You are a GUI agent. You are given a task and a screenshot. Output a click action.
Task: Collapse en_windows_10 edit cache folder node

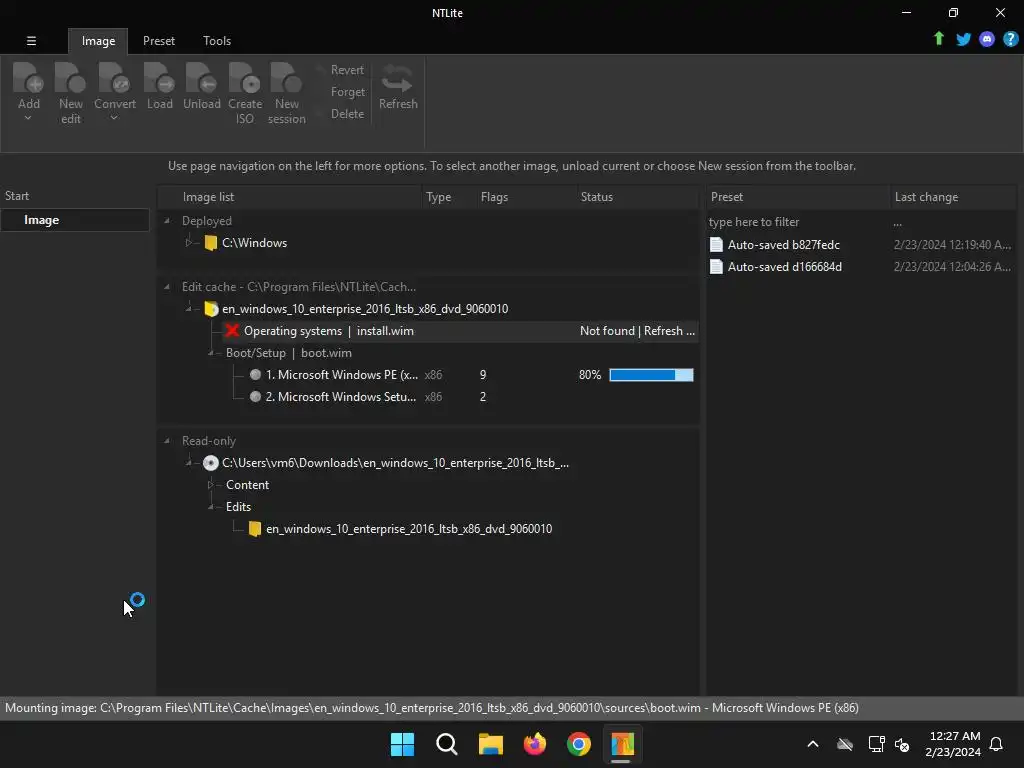[x=189, y=308]
